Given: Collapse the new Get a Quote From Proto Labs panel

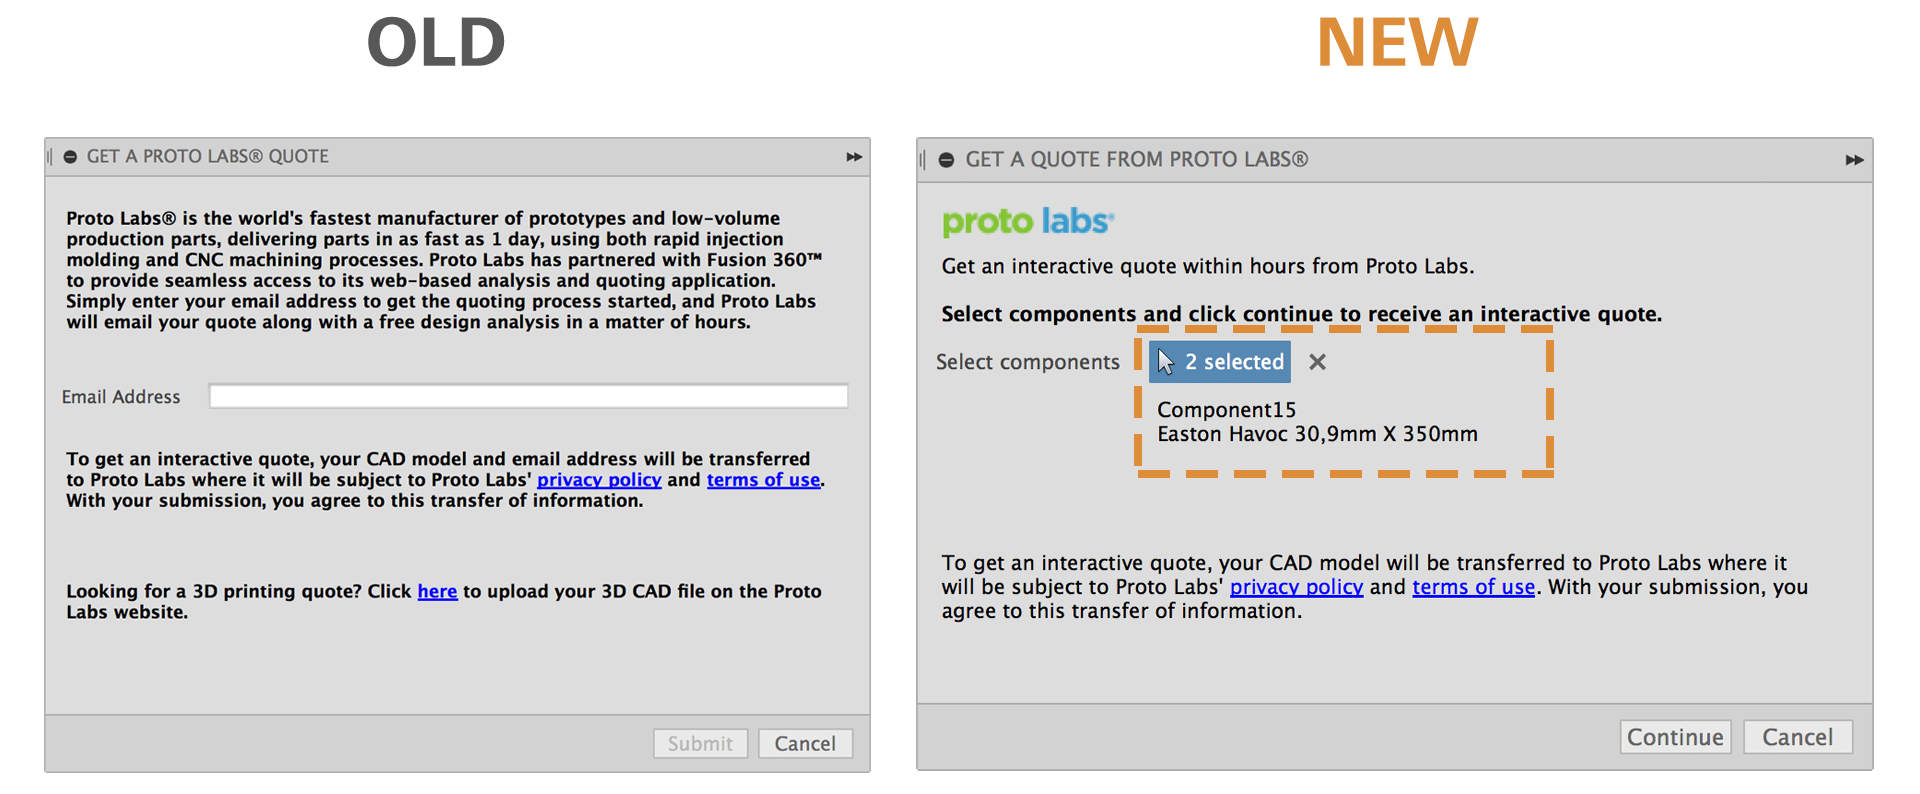Looking at the screenshot, I should (x=946, y=160).
